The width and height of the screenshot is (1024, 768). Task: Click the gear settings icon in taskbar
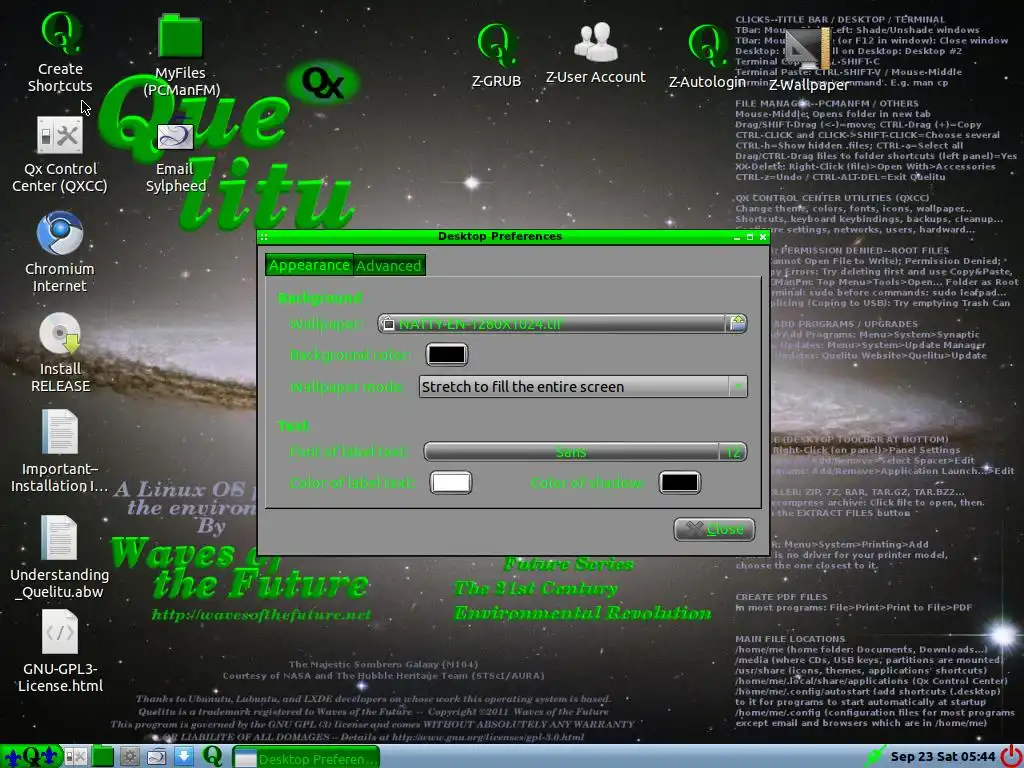click(x=129, y=757)
